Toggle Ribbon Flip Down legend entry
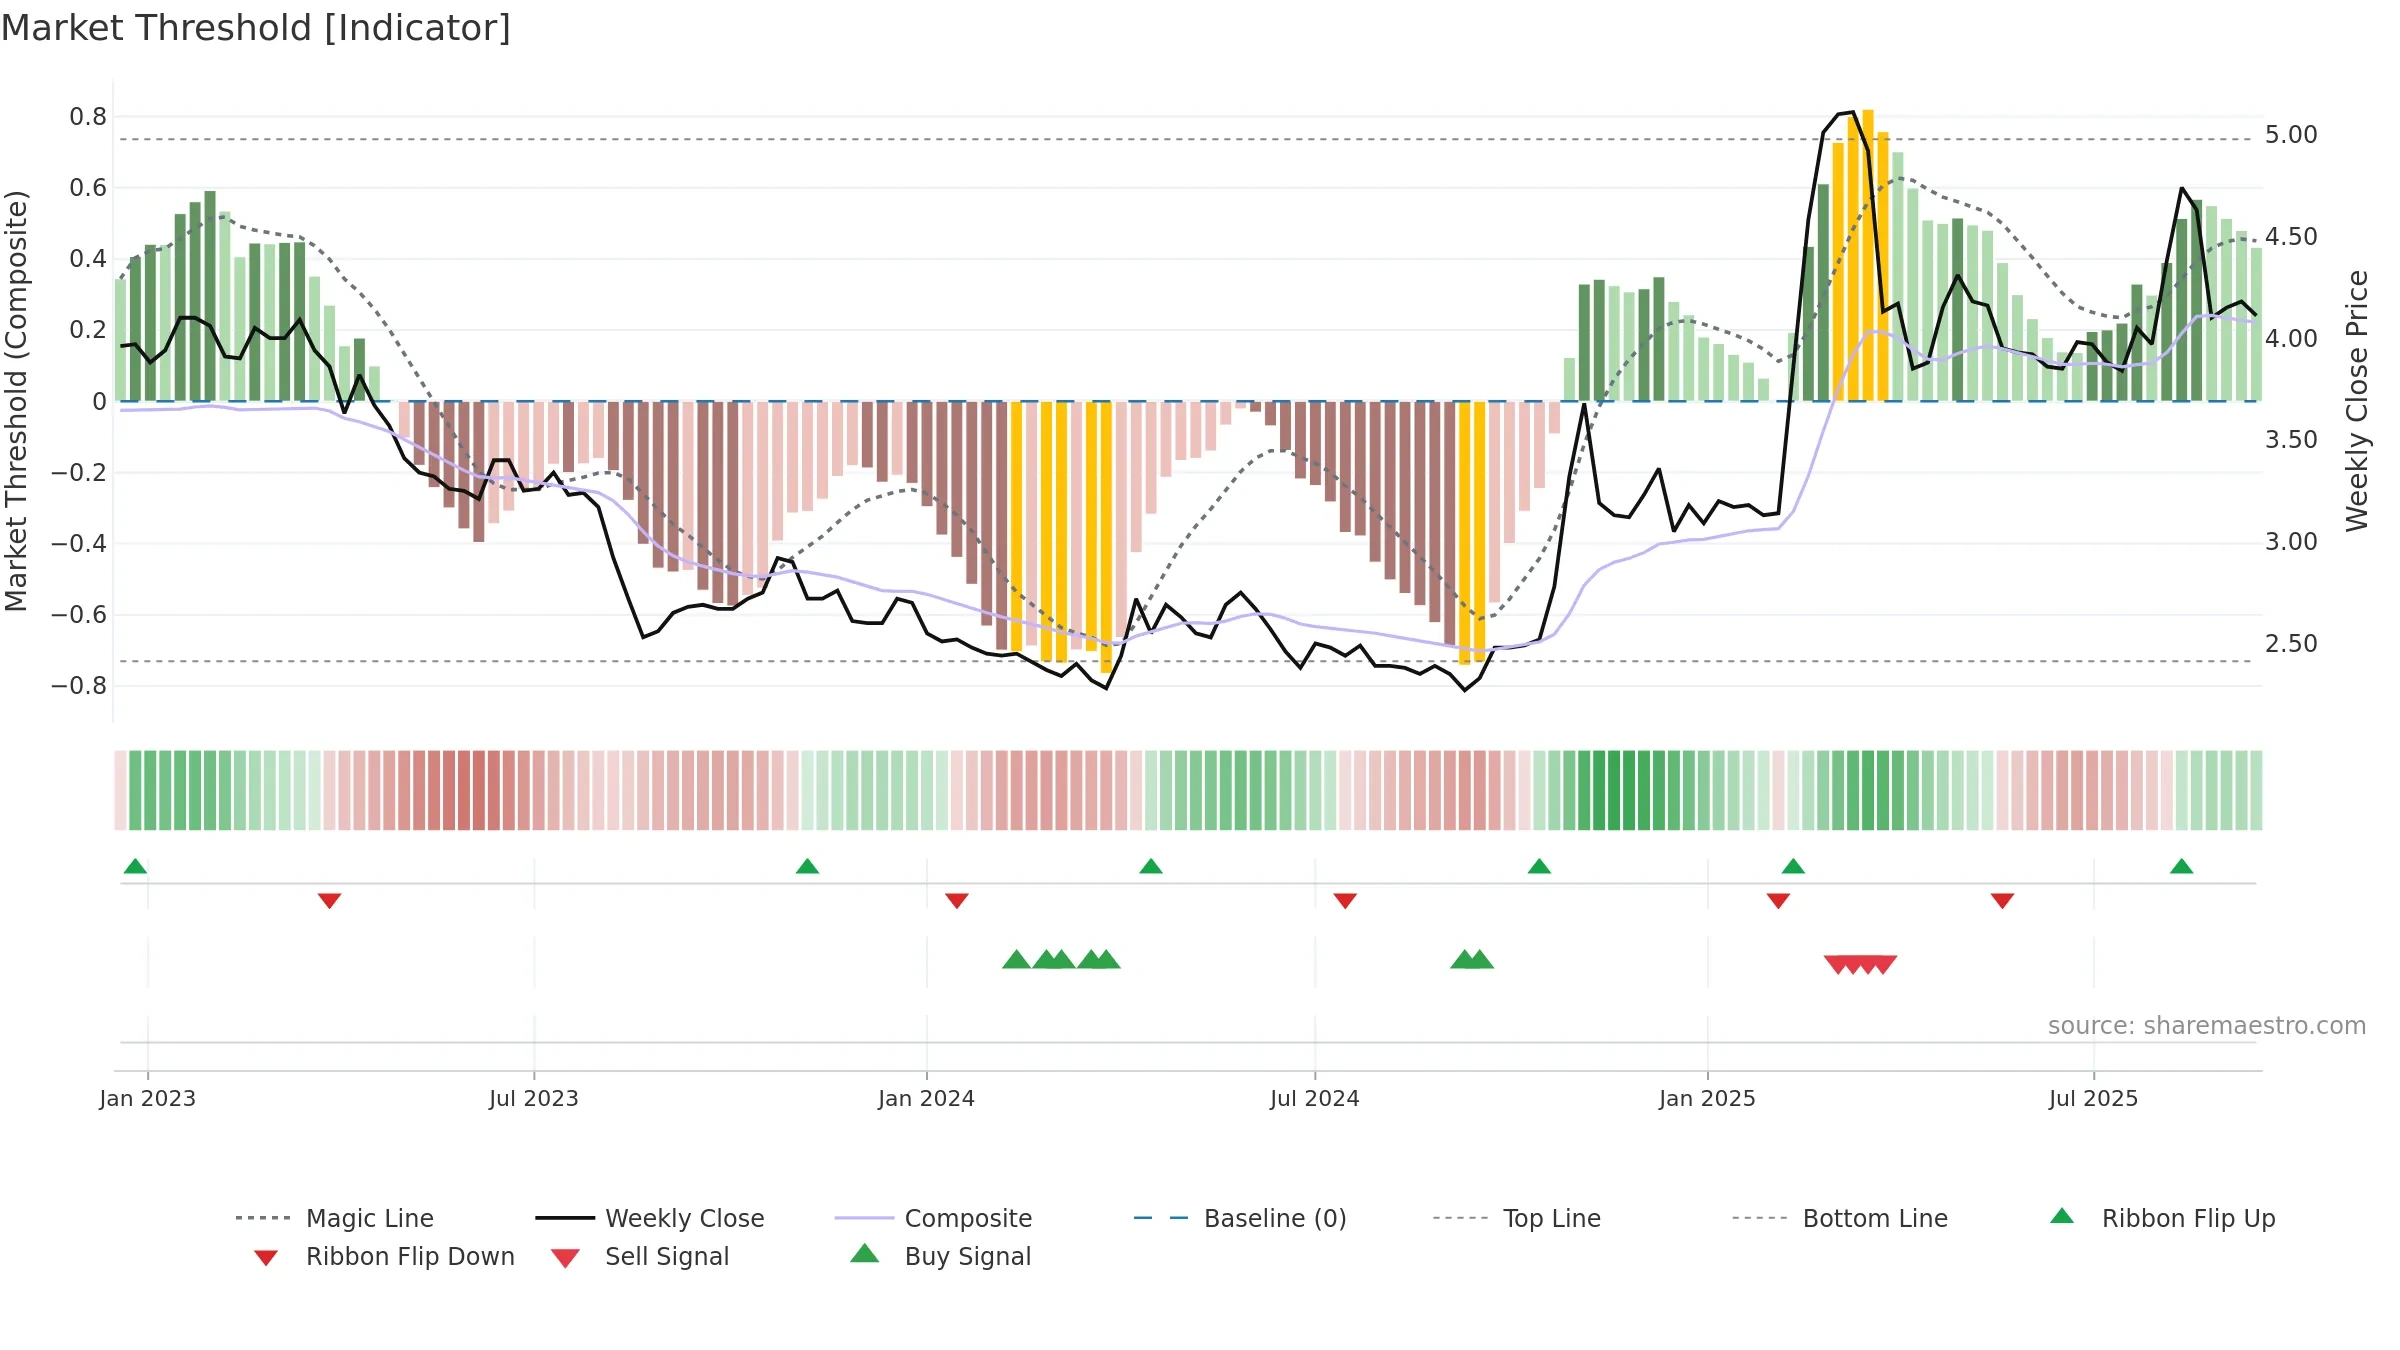This screenshot has height=1350, width=2400. [x=384, y=1257]
